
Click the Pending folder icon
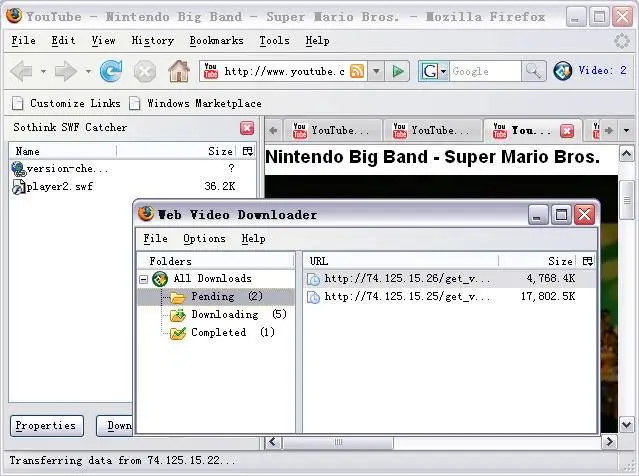(178, 297)
